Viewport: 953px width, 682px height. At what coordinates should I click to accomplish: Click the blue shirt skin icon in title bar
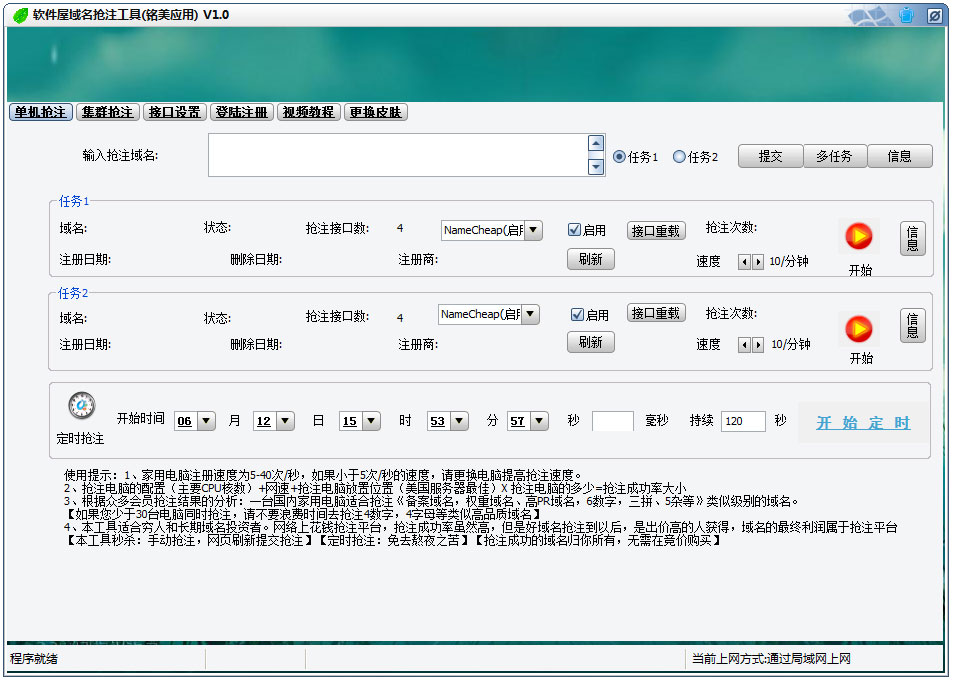906,15
